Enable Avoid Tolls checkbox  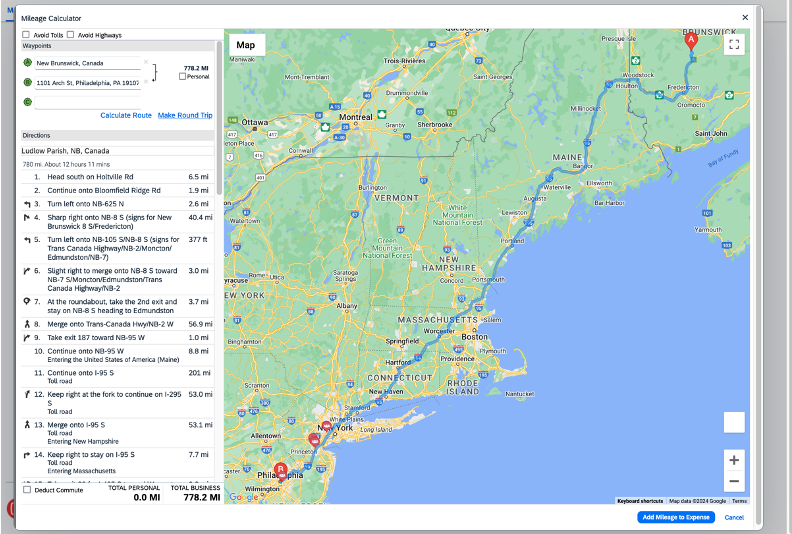[26, 34]
